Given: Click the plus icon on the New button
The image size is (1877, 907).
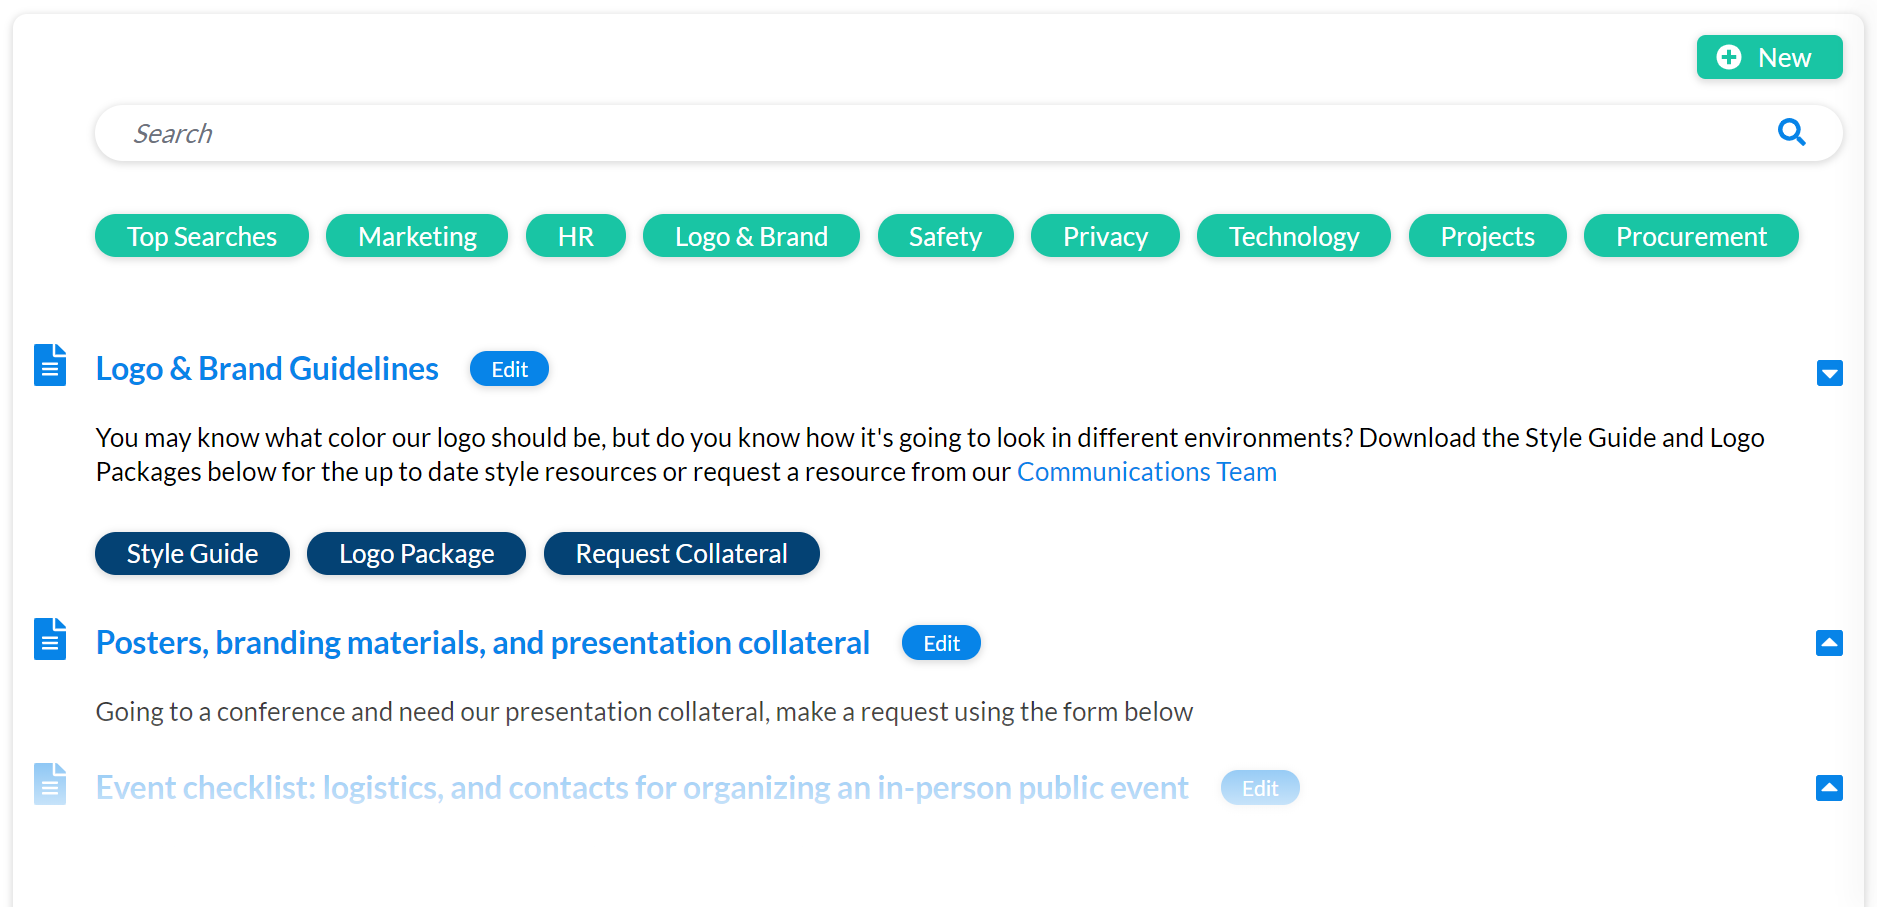Looking at the screenshot, I should click(x=1729, y=57).
